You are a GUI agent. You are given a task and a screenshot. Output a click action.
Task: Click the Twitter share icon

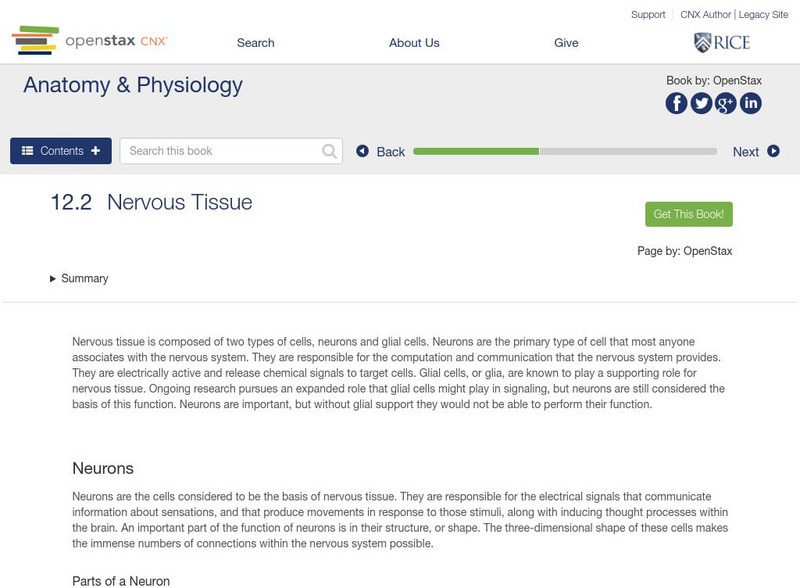click(702, 103)
